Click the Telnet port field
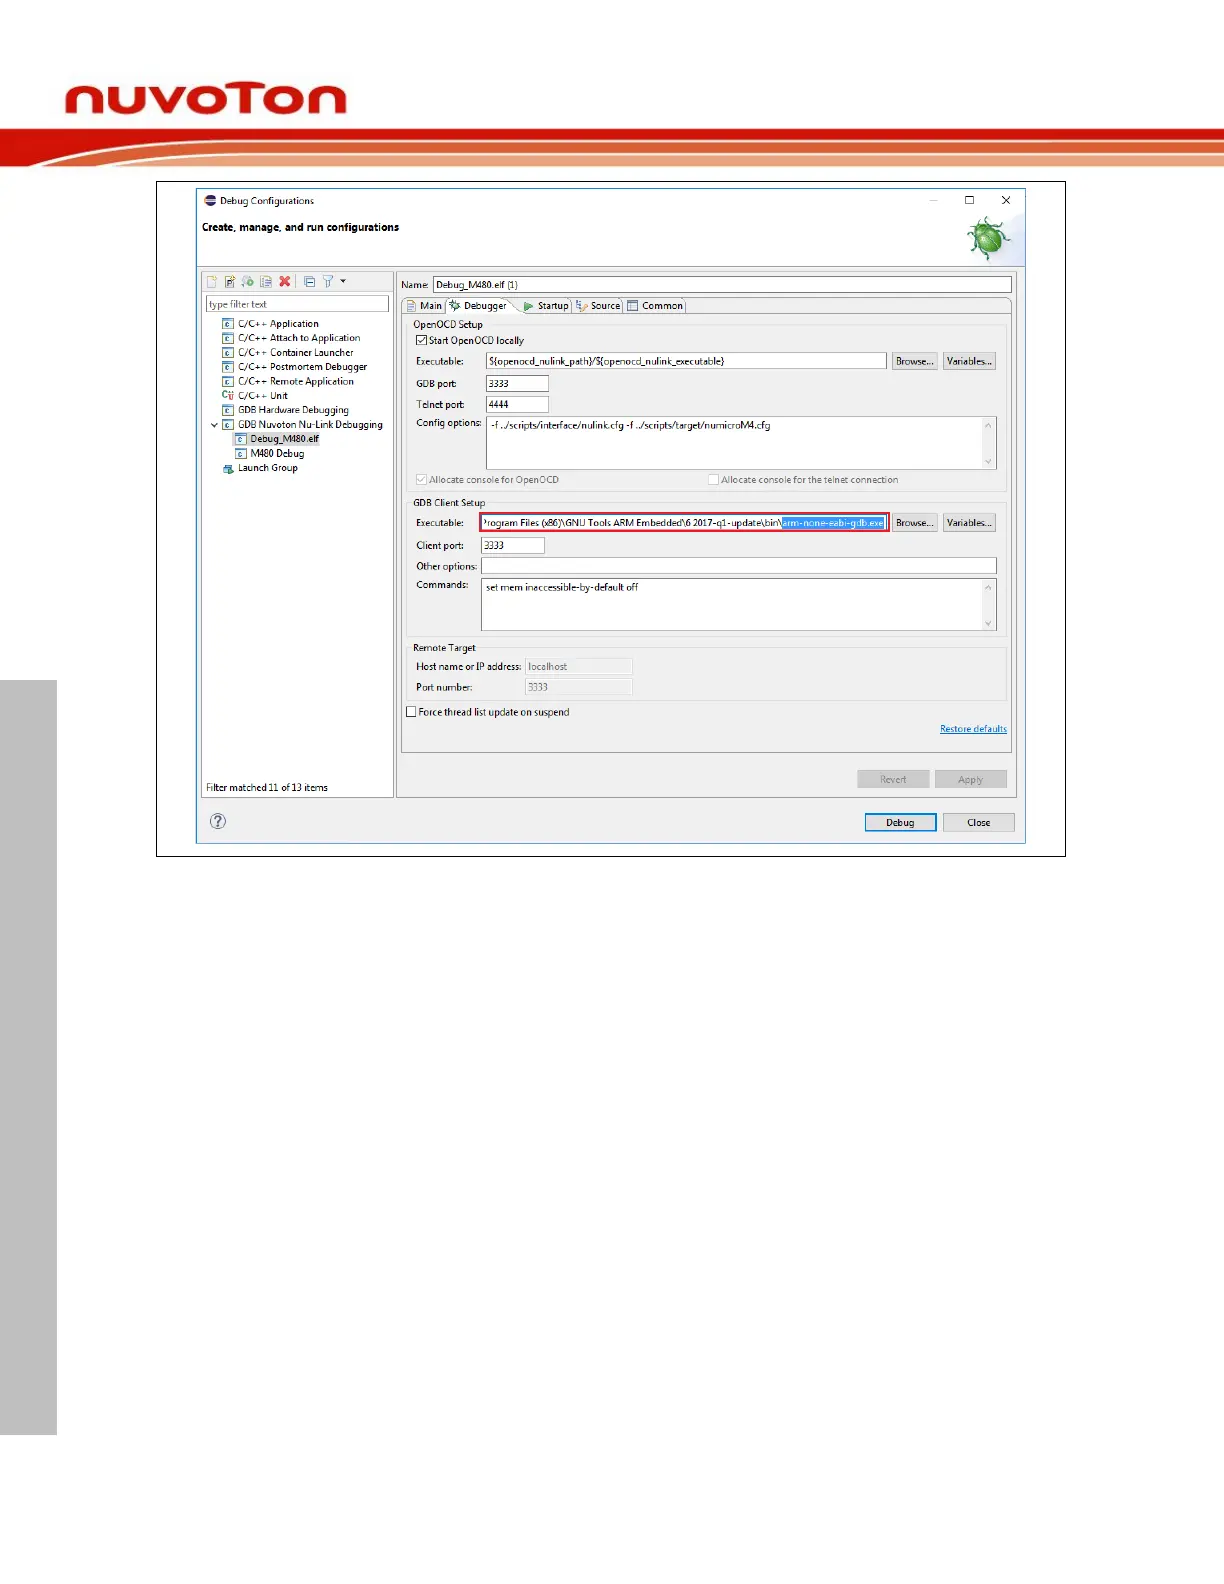Image resolution: width=1224 pixels, height=1584 pixels. [517, 405]
